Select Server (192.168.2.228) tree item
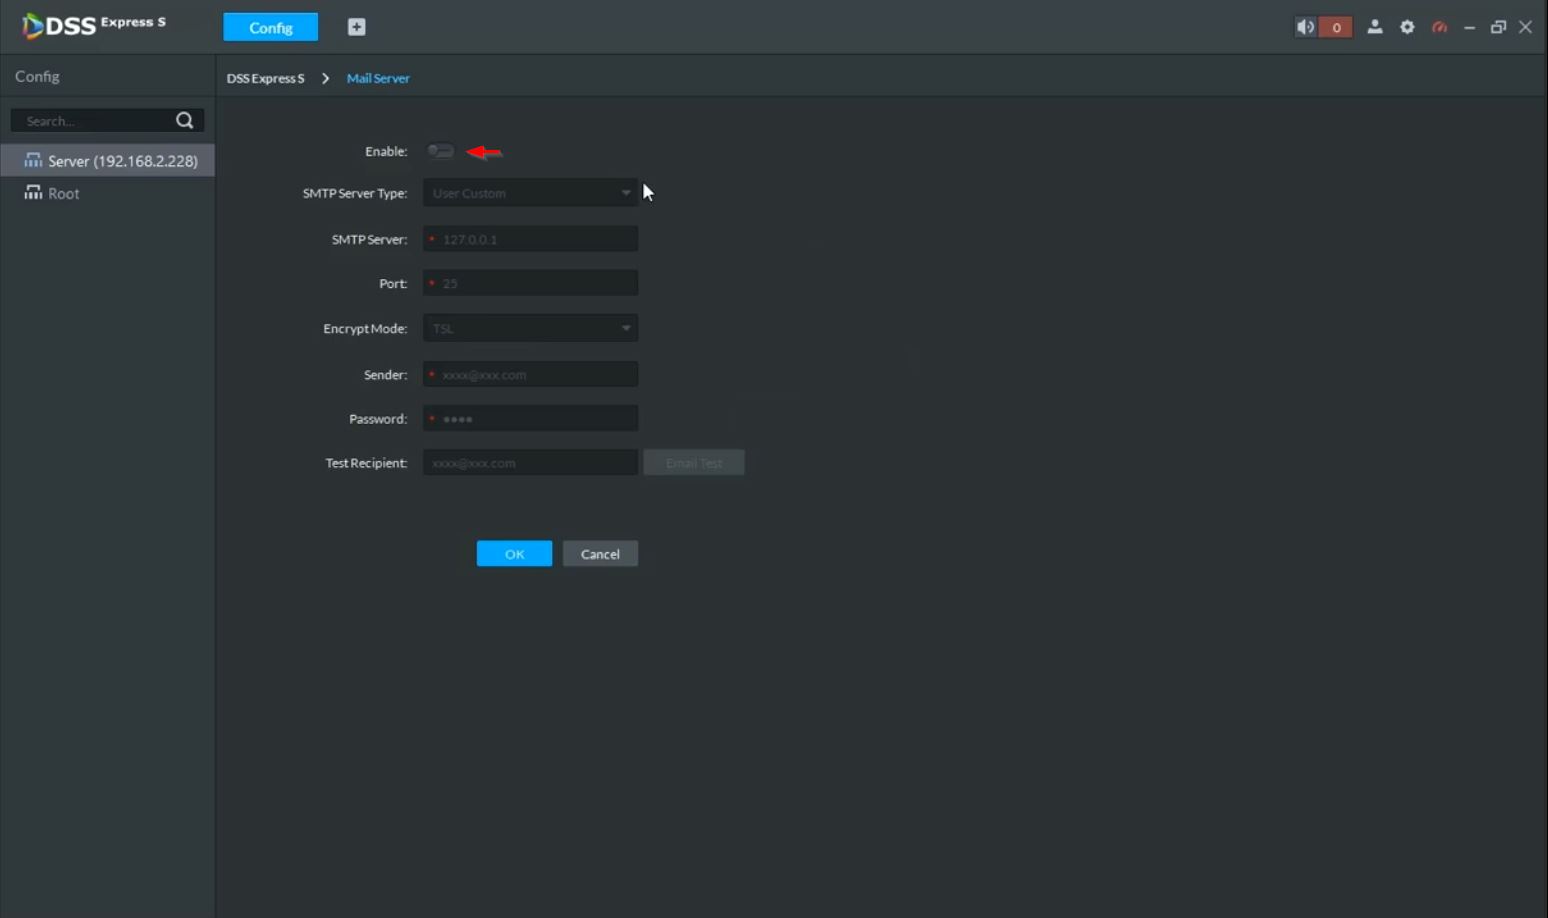Screen dimensions: 1548x918 coord(108,160)
